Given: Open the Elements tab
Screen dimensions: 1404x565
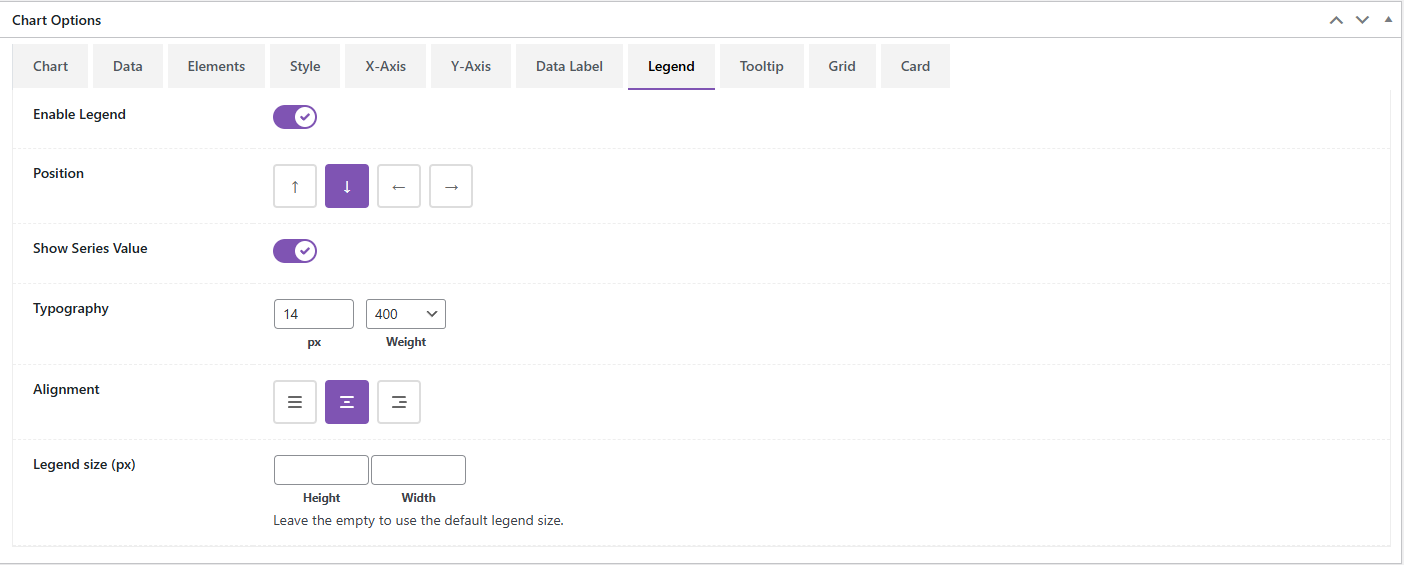Looking at the screenshot, I should coord(216,66).
